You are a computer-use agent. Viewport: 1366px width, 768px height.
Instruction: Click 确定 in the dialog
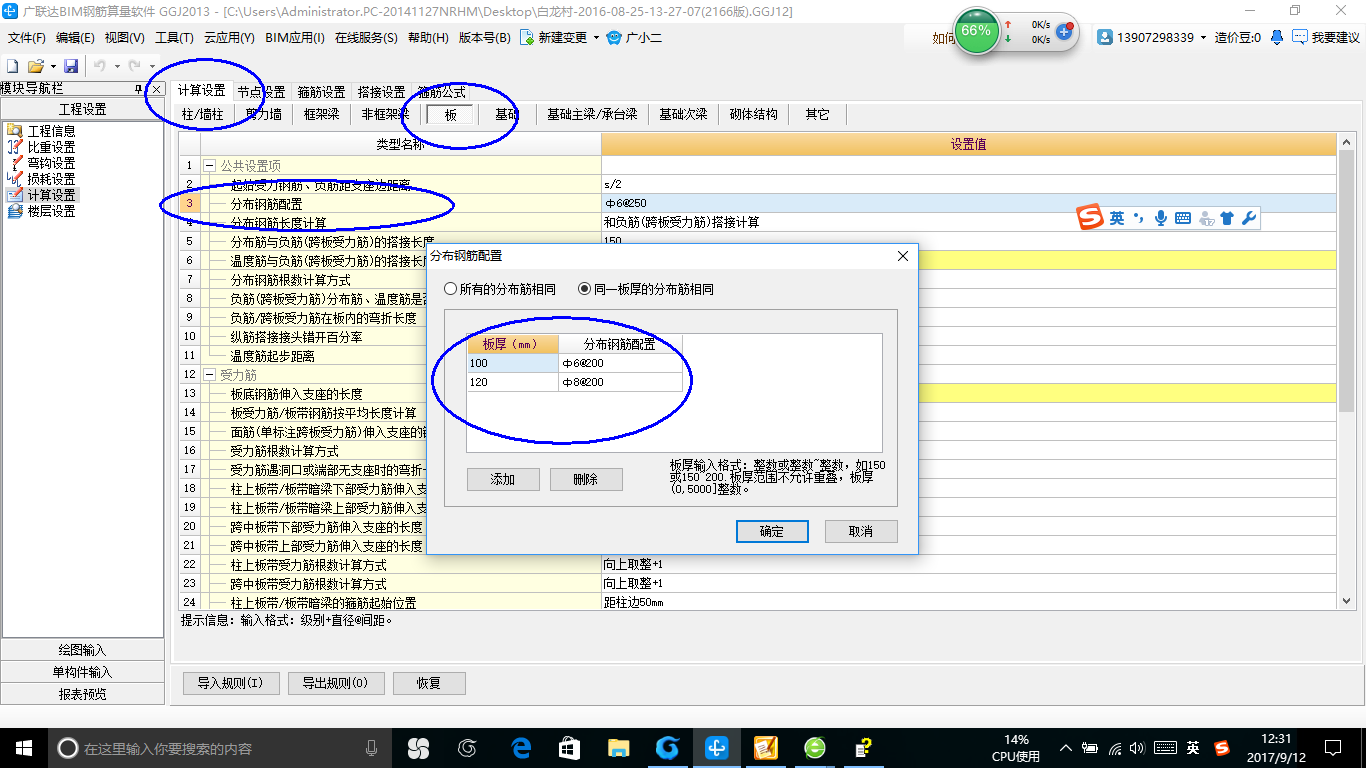772,531
